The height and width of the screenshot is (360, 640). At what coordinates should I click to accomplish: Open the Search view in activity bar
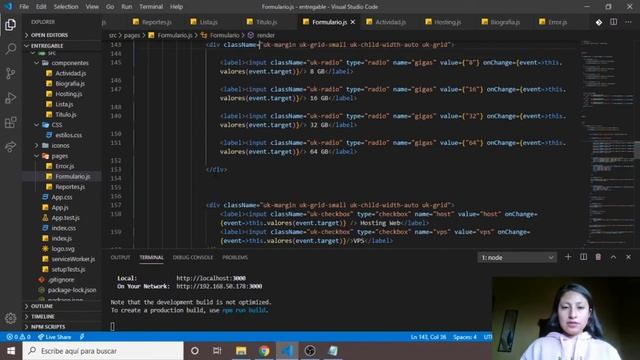point(11,49)
